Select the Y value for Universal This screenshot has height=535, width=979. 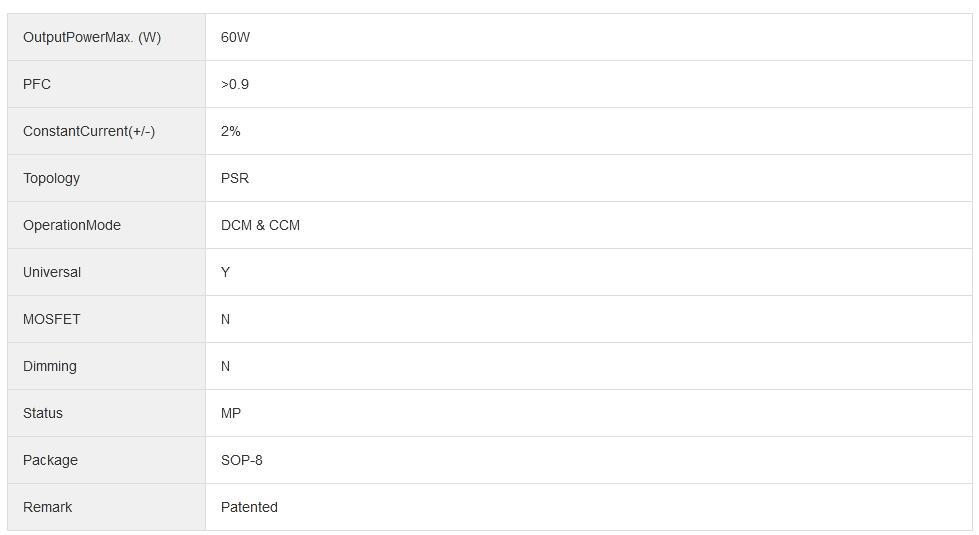coord(226,272)
